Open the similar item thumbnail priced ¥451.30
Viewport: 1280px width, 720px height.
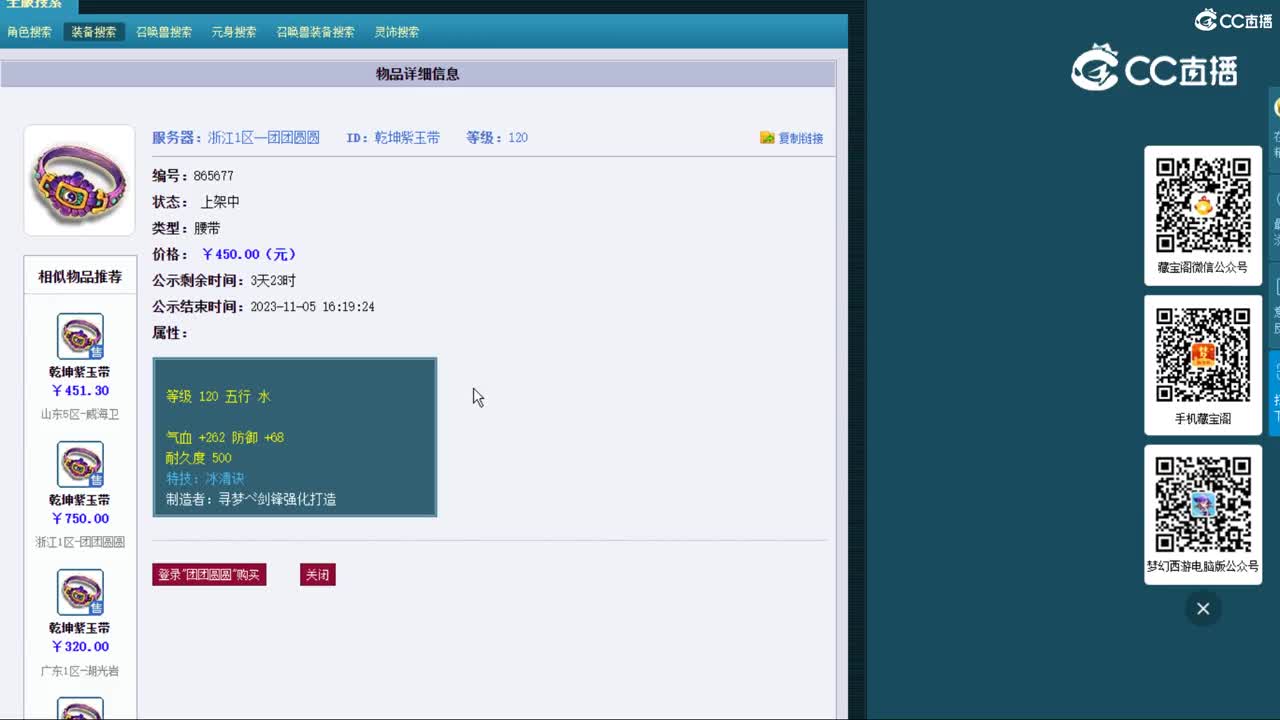coord(80,337)
